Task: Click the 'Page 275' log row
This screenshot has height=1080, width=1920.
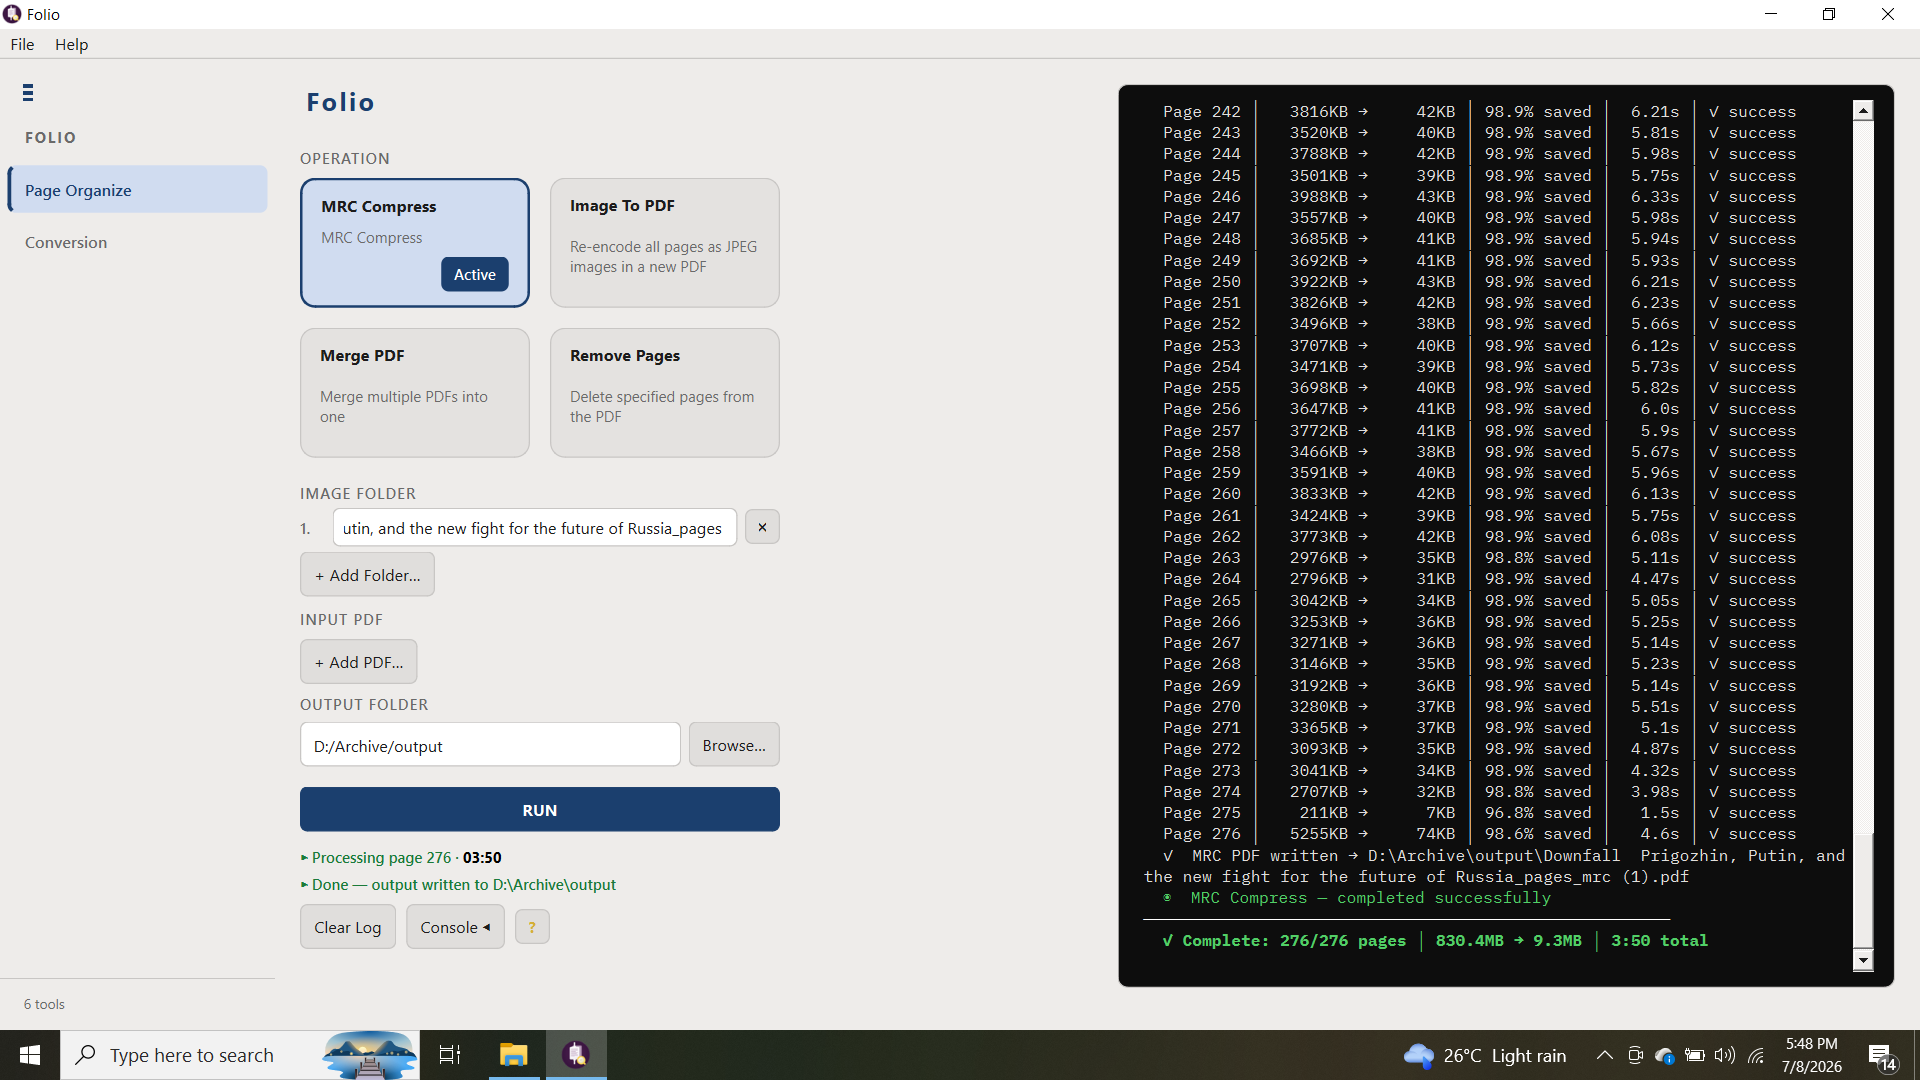Action: 1480,813
